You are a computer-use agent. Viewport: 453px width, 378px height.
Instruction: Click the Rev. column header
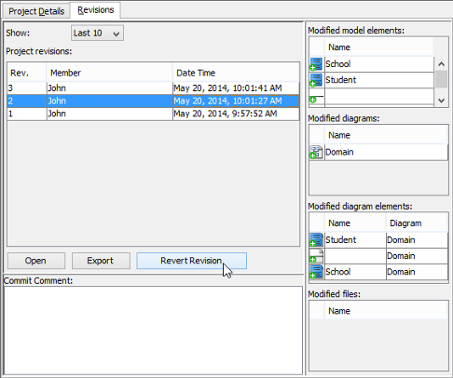(27, 73)
